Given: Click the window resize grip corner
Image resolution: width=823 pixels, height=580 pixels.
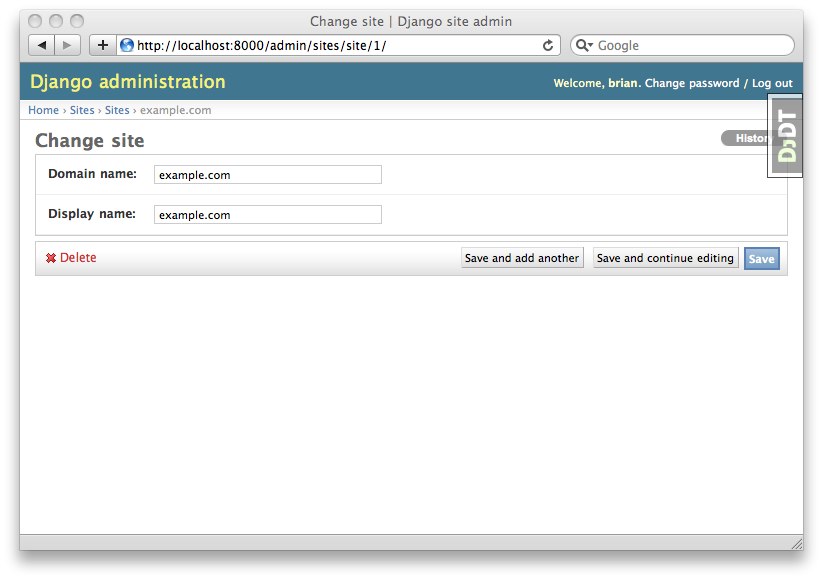Looking at the screenshot, I should tap(796, 543).
